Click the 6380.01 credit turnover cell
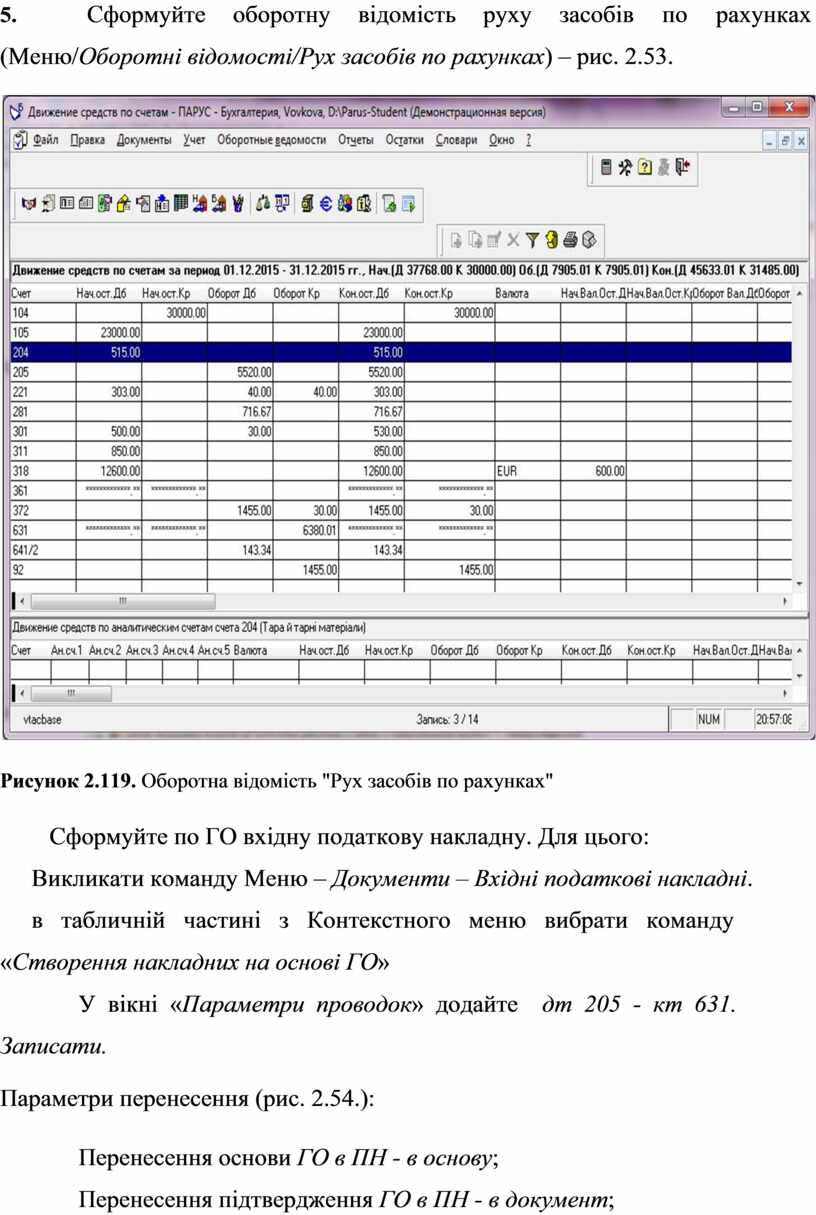The width and height of the screenshot is (816, 1215). tap(306, 531)
